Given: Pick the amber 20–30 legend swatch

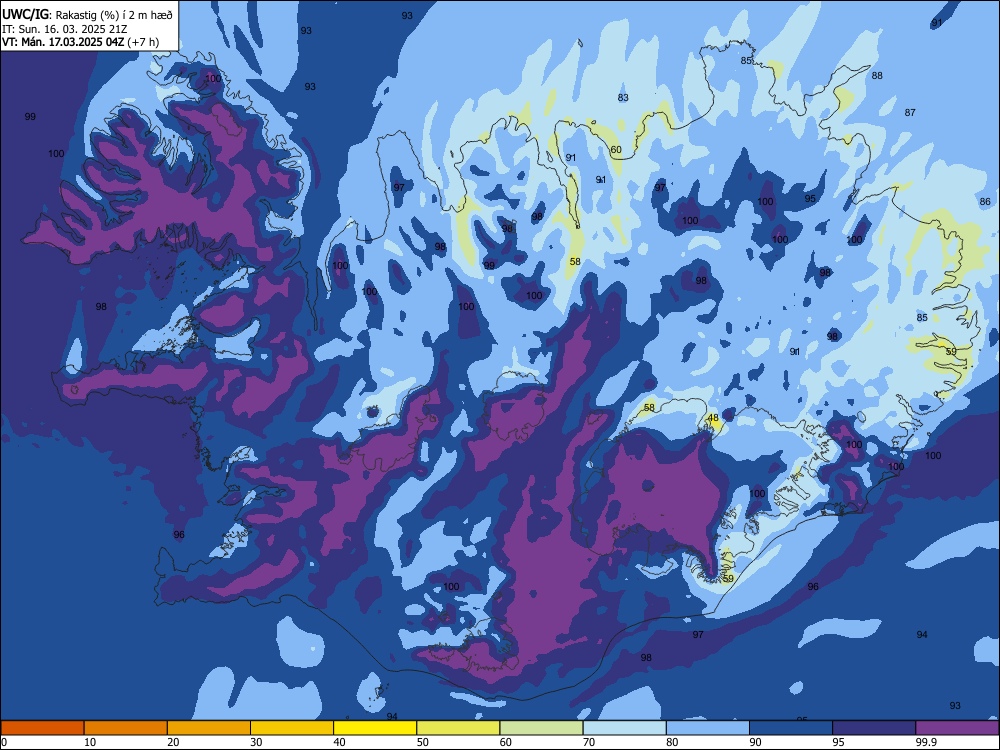Looking at the screenshot, I should [209, 728].
